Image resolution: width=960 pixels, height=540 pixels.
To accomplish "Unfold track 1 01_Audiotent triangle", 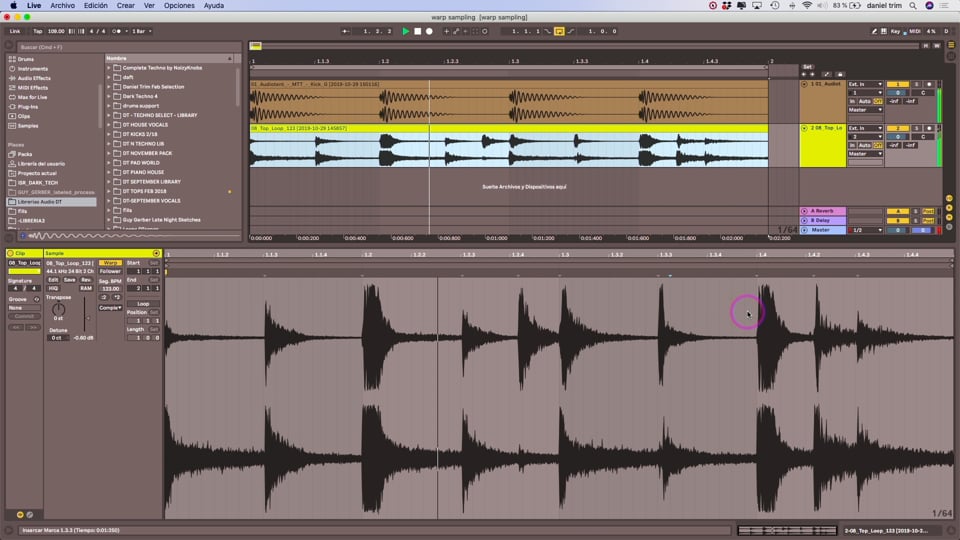I will tap(804, 84).
